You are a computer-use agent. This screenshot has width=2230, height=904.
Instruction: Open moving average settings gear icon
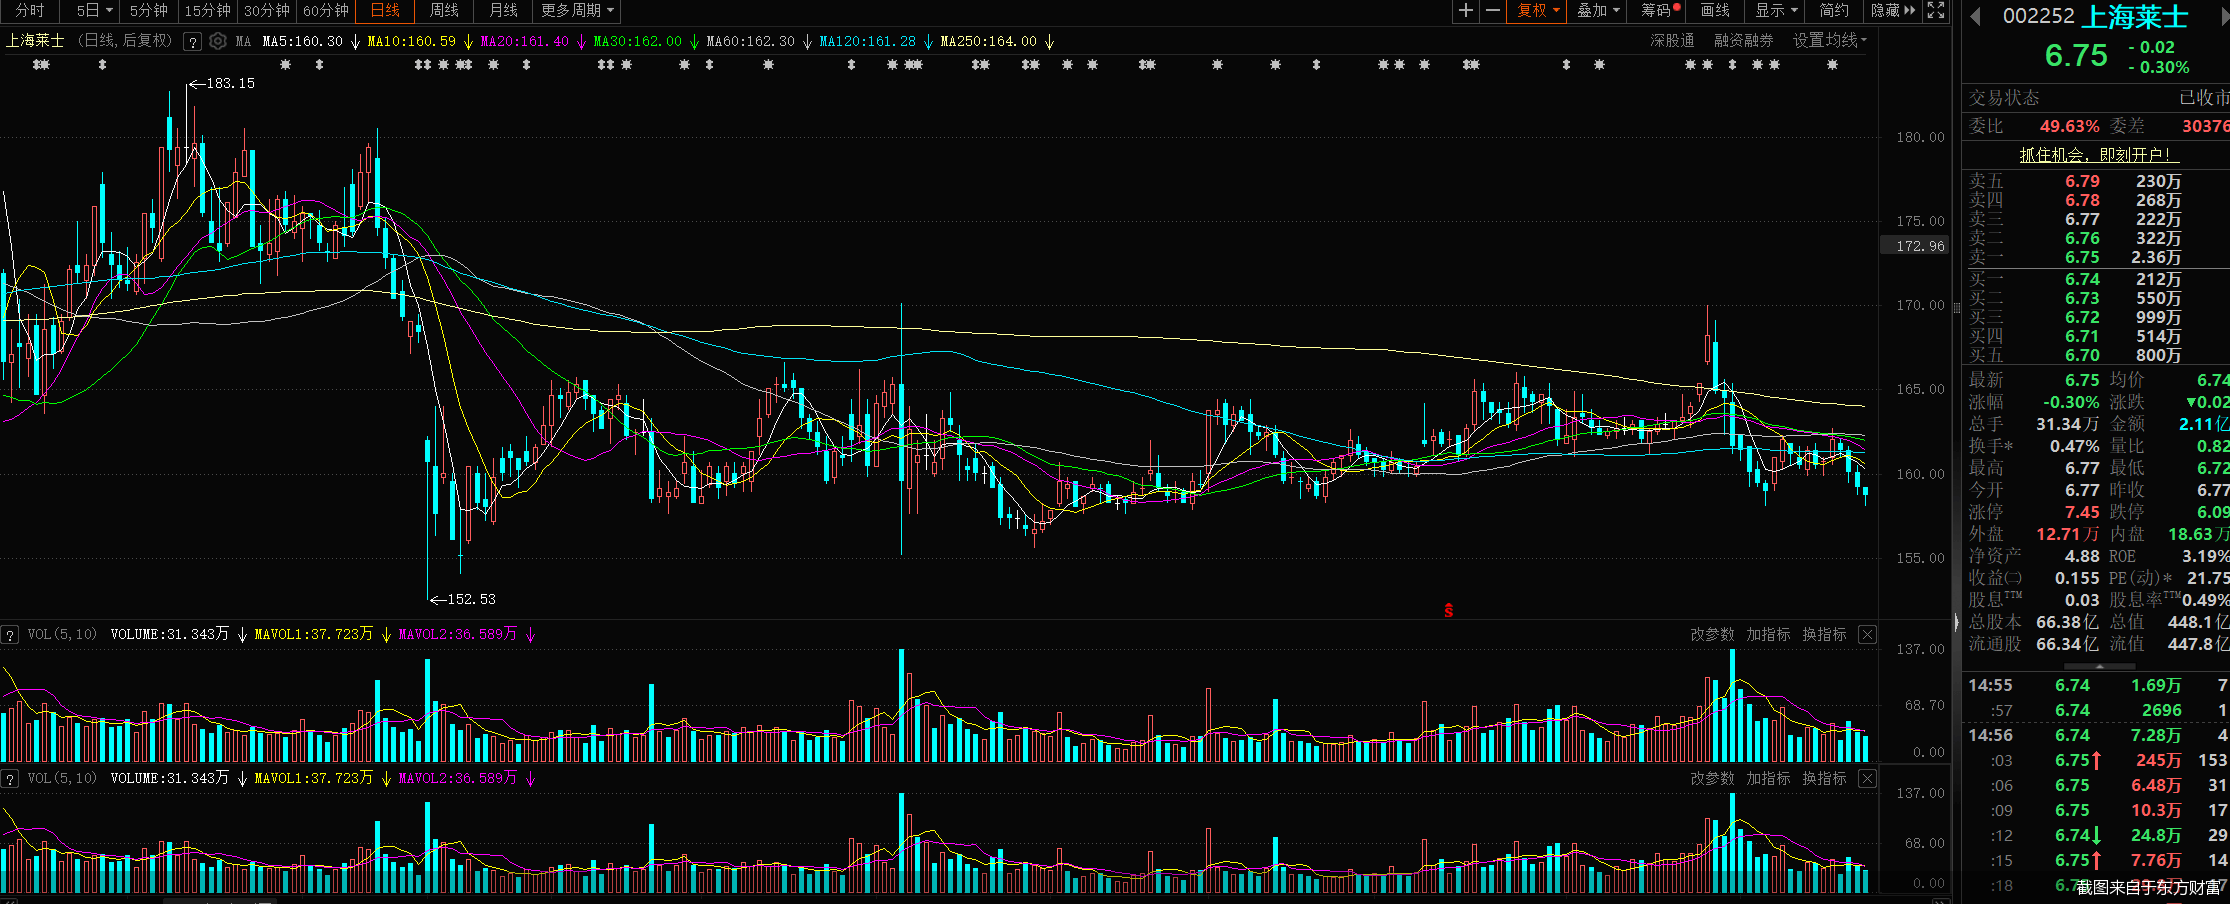(x=217, y=41)
